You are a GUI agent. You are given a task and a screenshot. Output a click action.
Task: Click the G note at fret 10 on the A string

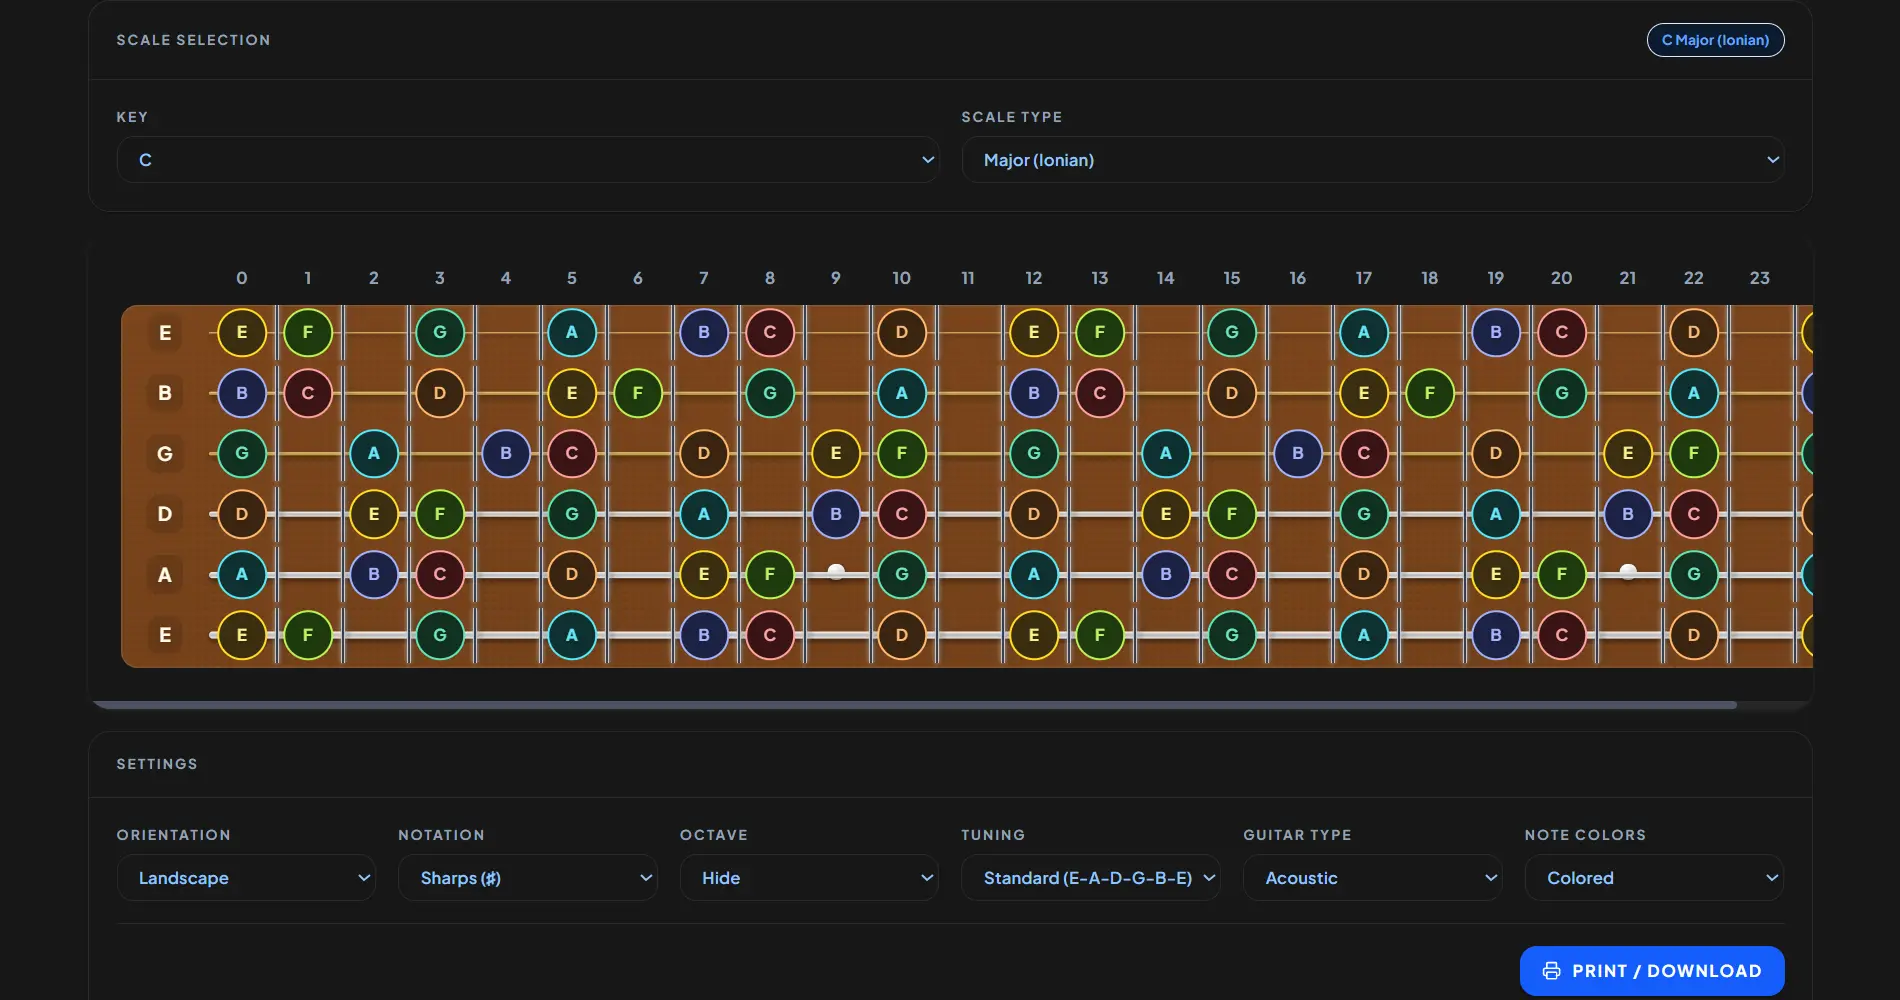(x=902, y=575)
